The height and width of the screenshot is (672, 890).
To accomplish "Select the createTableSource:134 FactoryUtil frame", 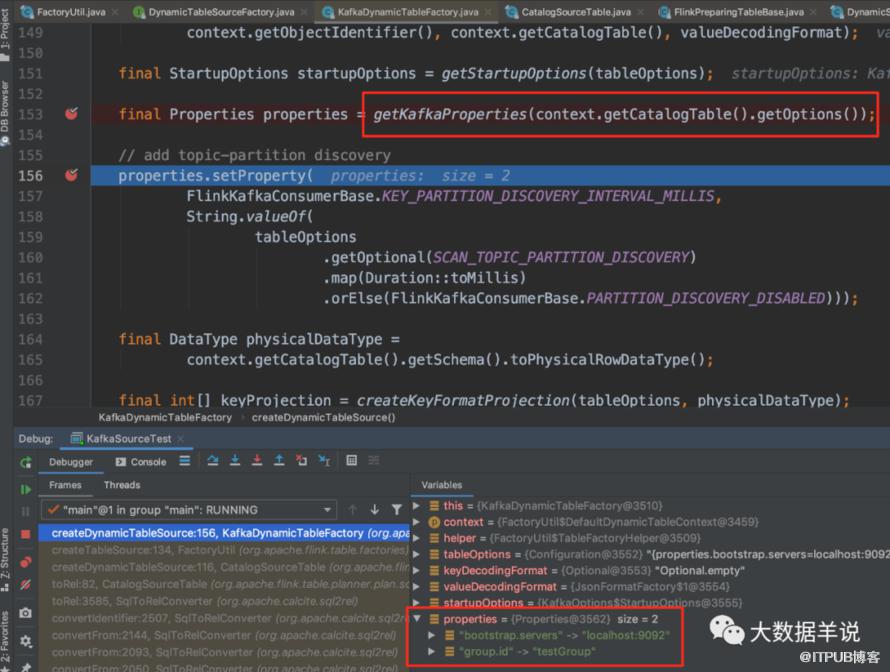I will (224, 550).
